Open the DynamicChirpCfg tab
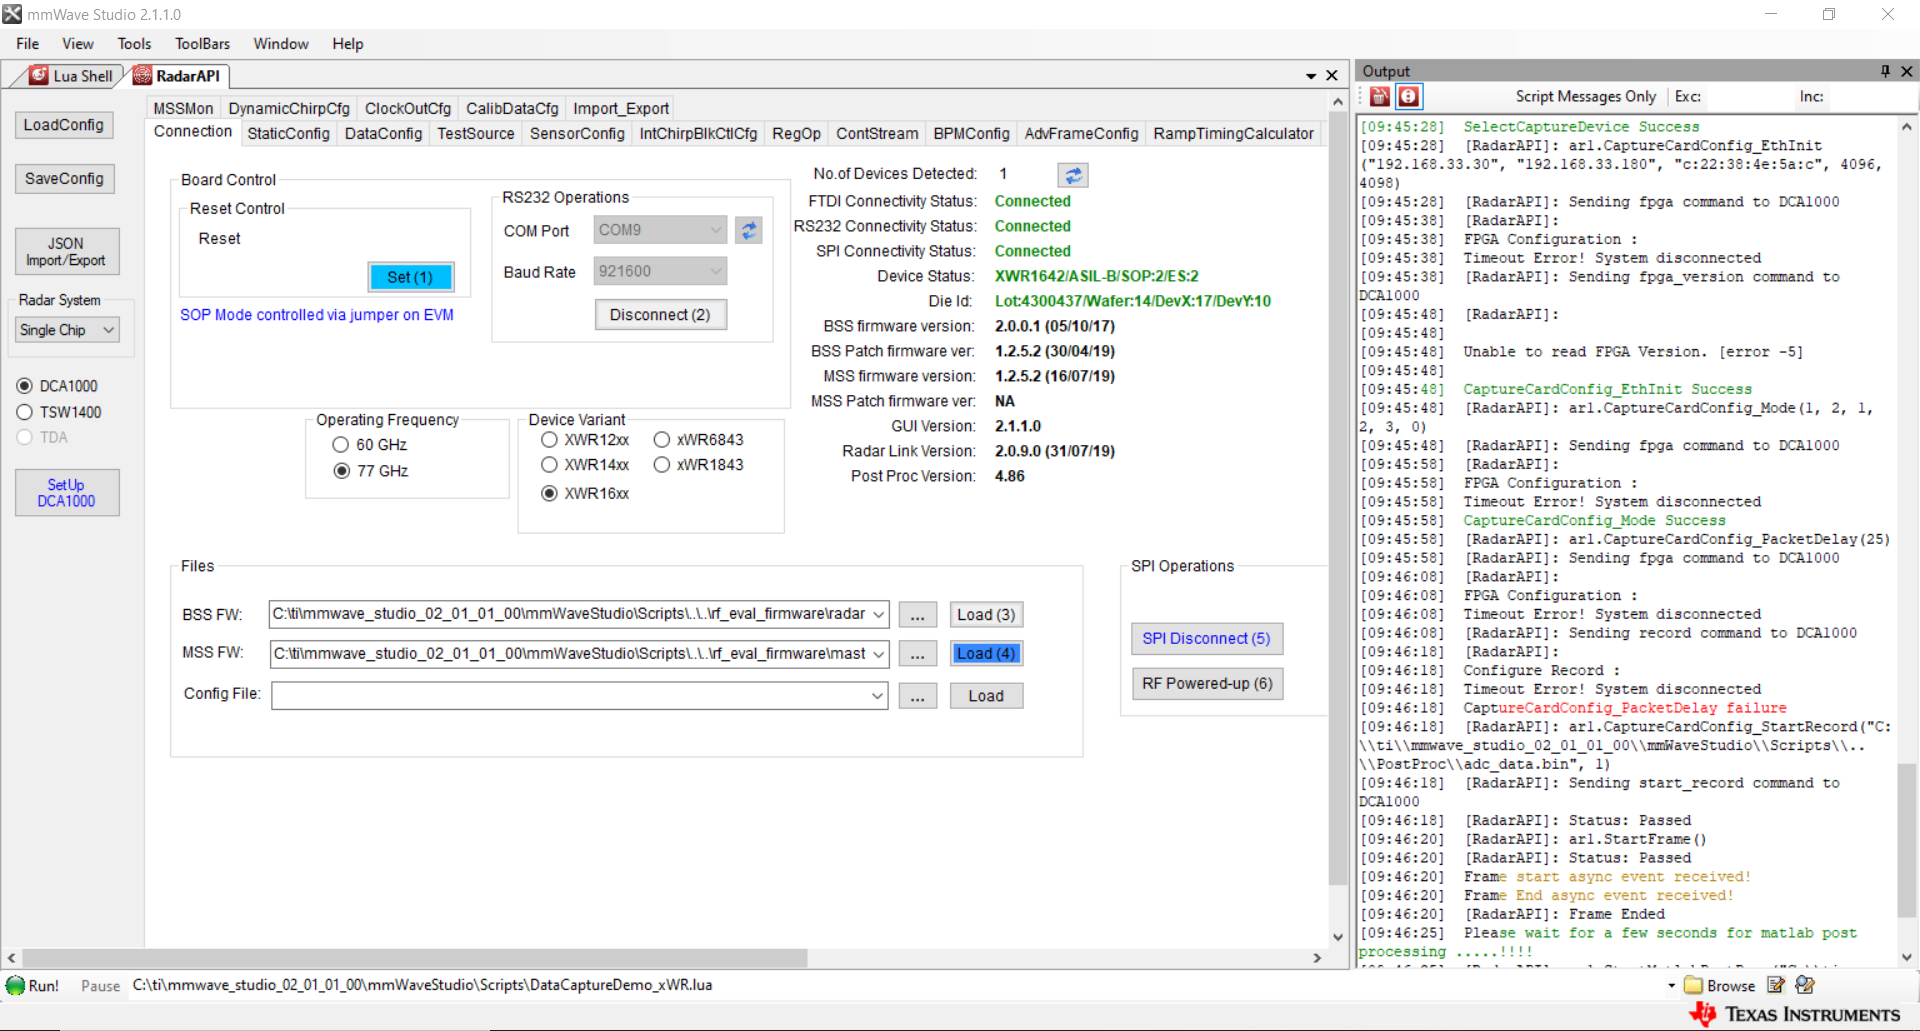Viewport: 1920px width, 1031px height. (x=289, y=109)
